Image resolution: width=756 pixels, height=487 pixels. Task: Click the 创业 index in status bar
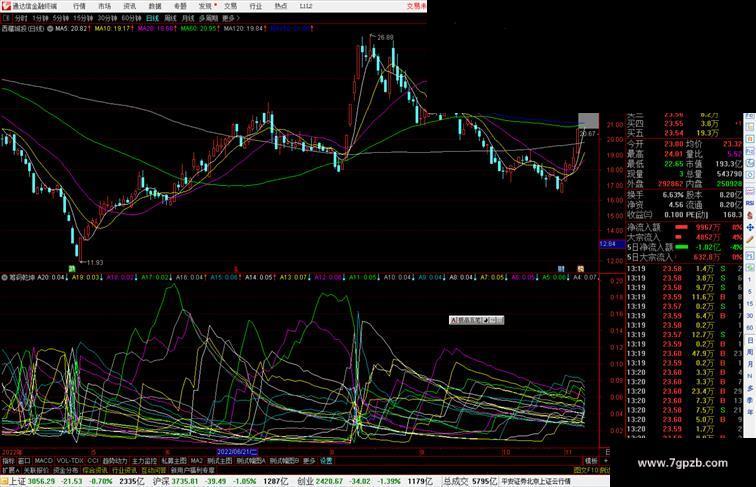(305, 481)
